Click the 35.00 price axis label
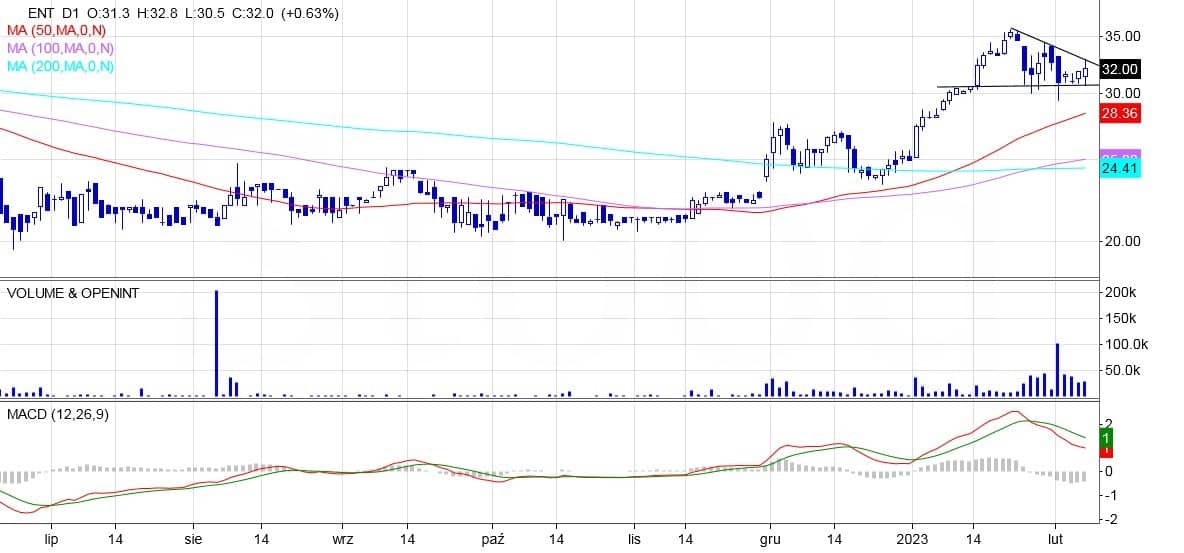The height and width of the screenshot is (553, 1184). point(1121,36)
